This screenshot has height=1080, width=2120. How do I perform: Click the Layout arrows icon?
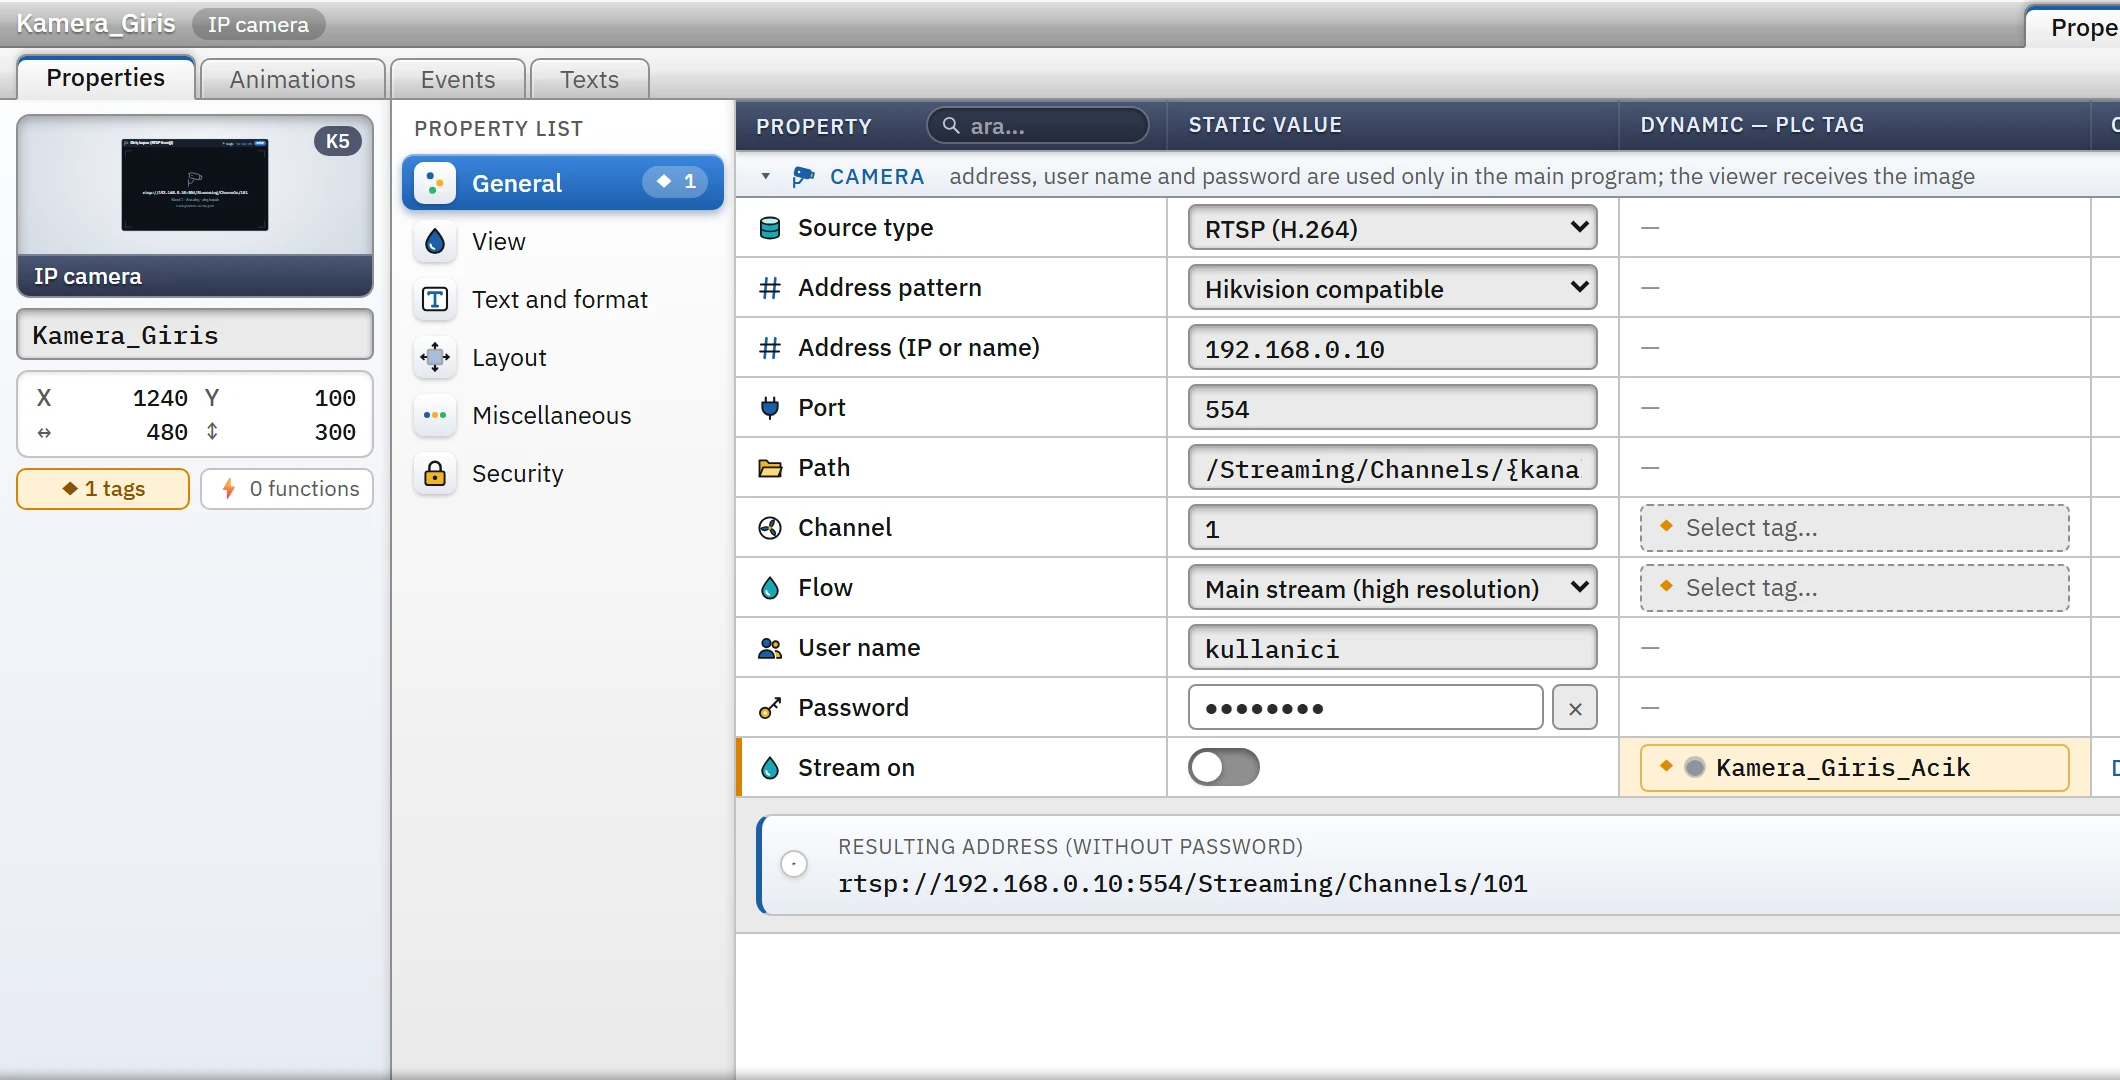[435, 357]
